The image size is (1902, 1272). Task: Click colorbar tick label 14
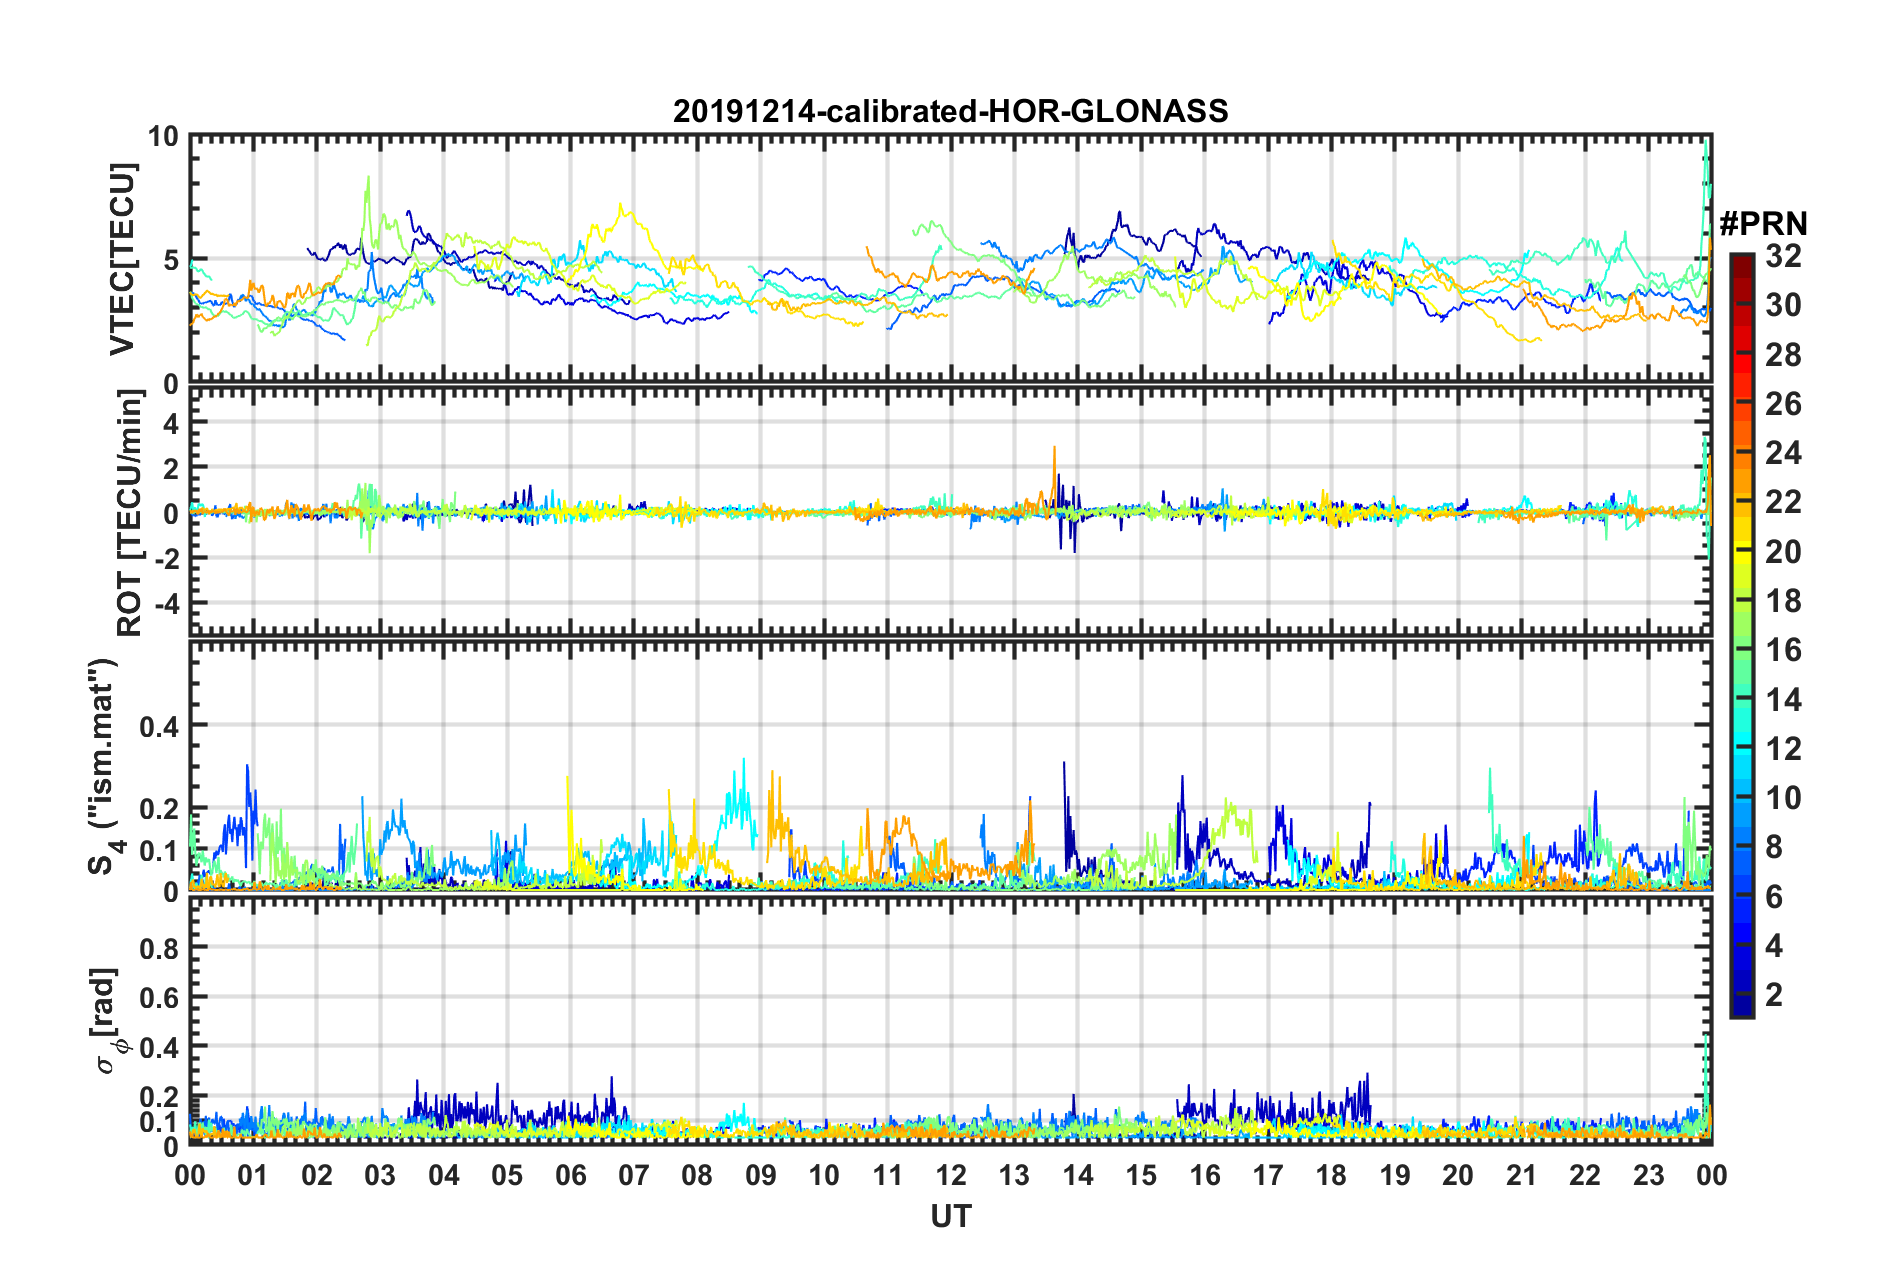click(1783, 700)
